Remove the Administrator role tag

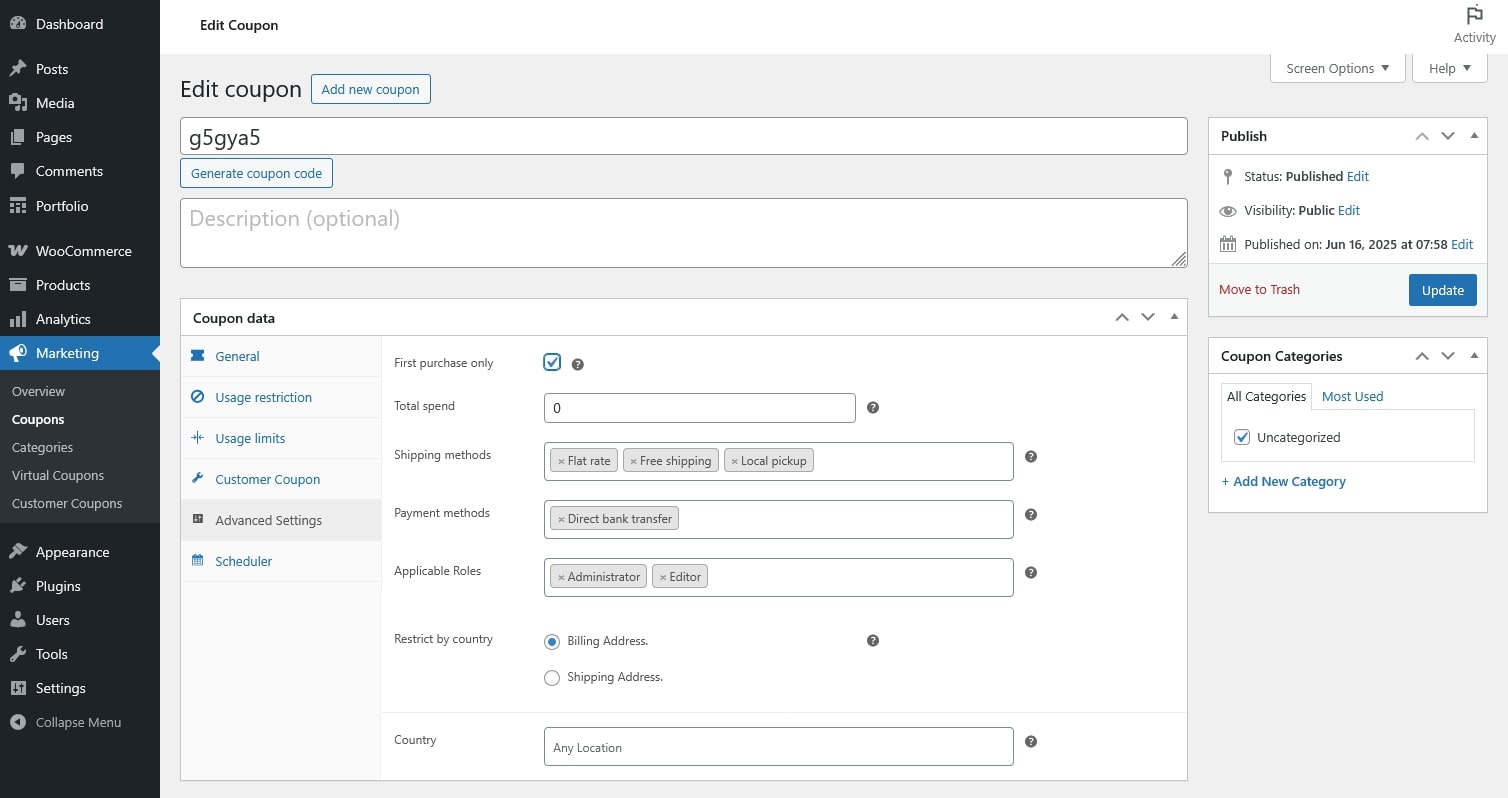coord(561,577)
